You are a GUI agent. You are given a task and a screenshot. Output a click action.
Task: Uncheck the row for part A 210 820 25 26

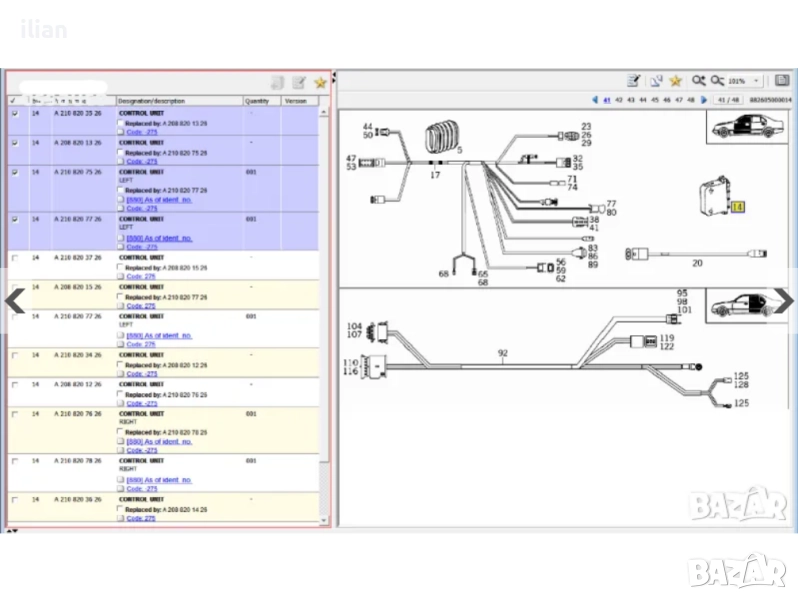[x=14, y=114]
